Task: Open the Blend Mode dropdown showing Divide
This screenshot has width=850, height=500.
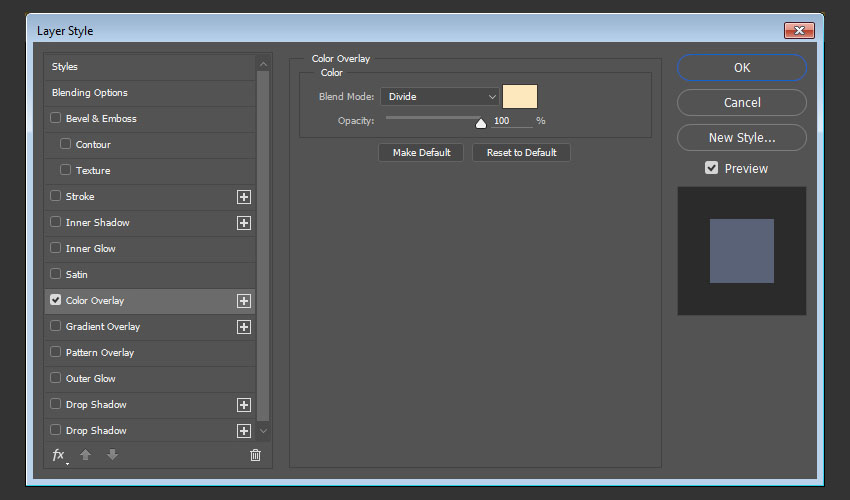Action: 439,97
